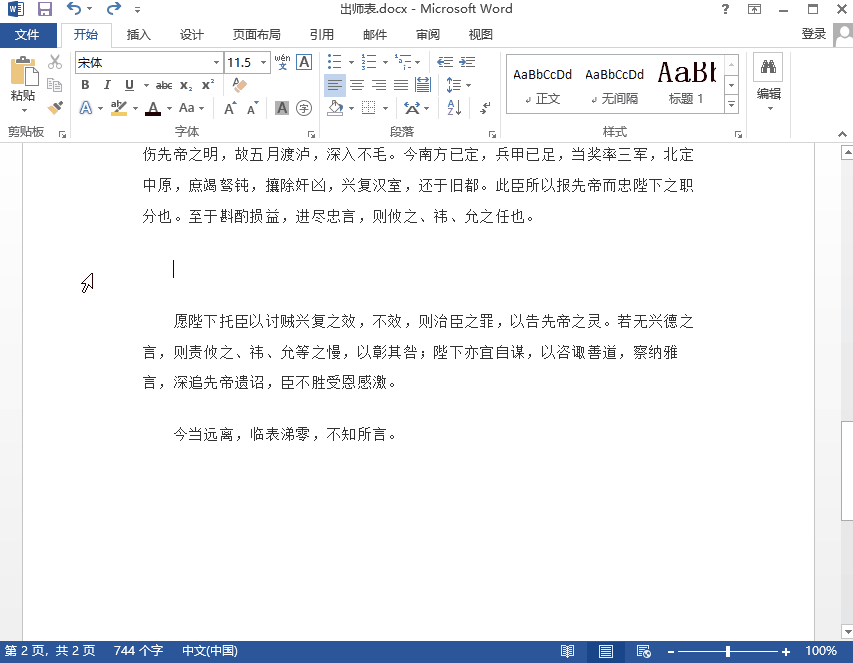This screenshot has height=663, width=853.
Task: Toggle center paragraph alignment
Action: point(357,84)
